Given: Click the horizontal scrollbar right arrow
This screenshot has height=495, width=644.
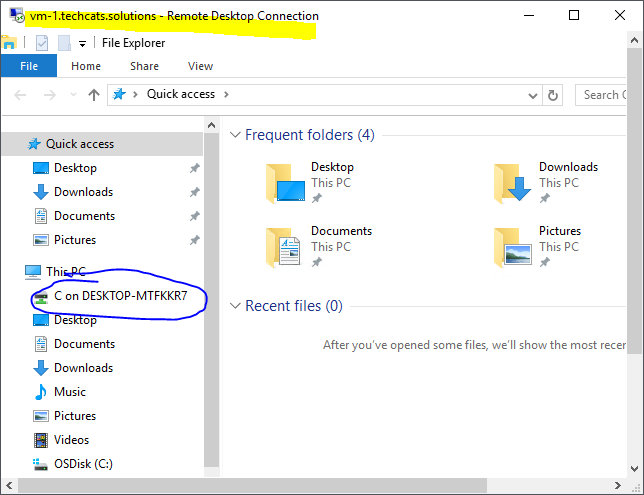Looking at the screenshot, I should click(x=618, y=486).
